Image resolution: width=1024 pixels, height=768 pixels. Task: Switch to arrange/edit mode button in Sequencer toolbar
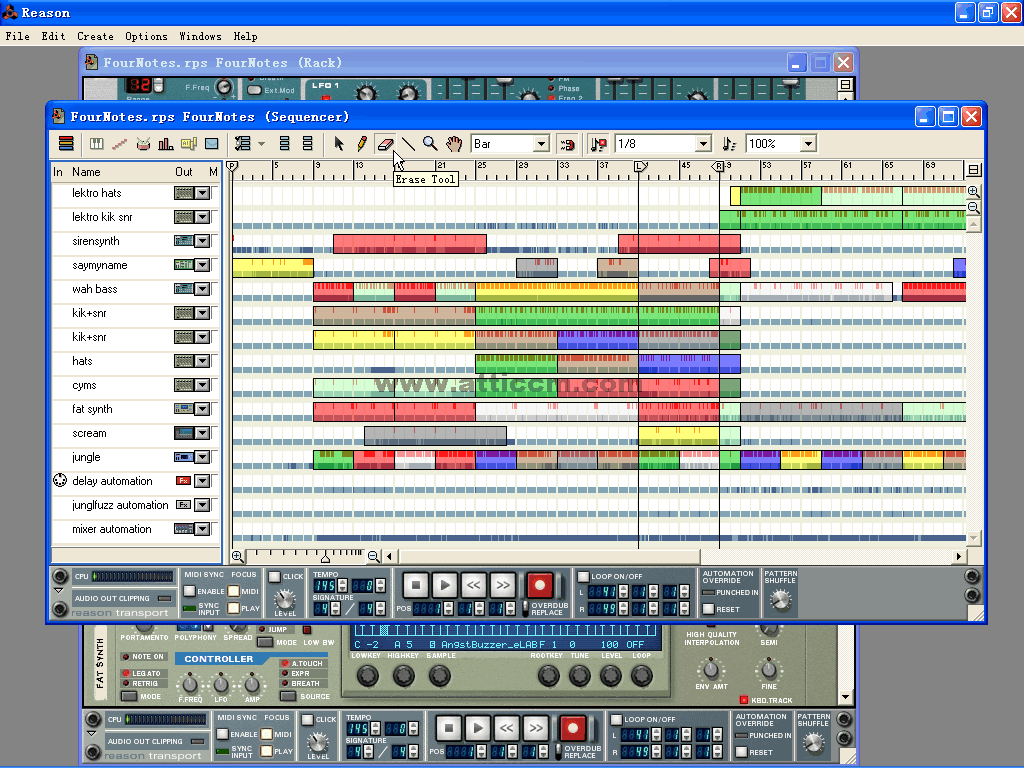66,144
